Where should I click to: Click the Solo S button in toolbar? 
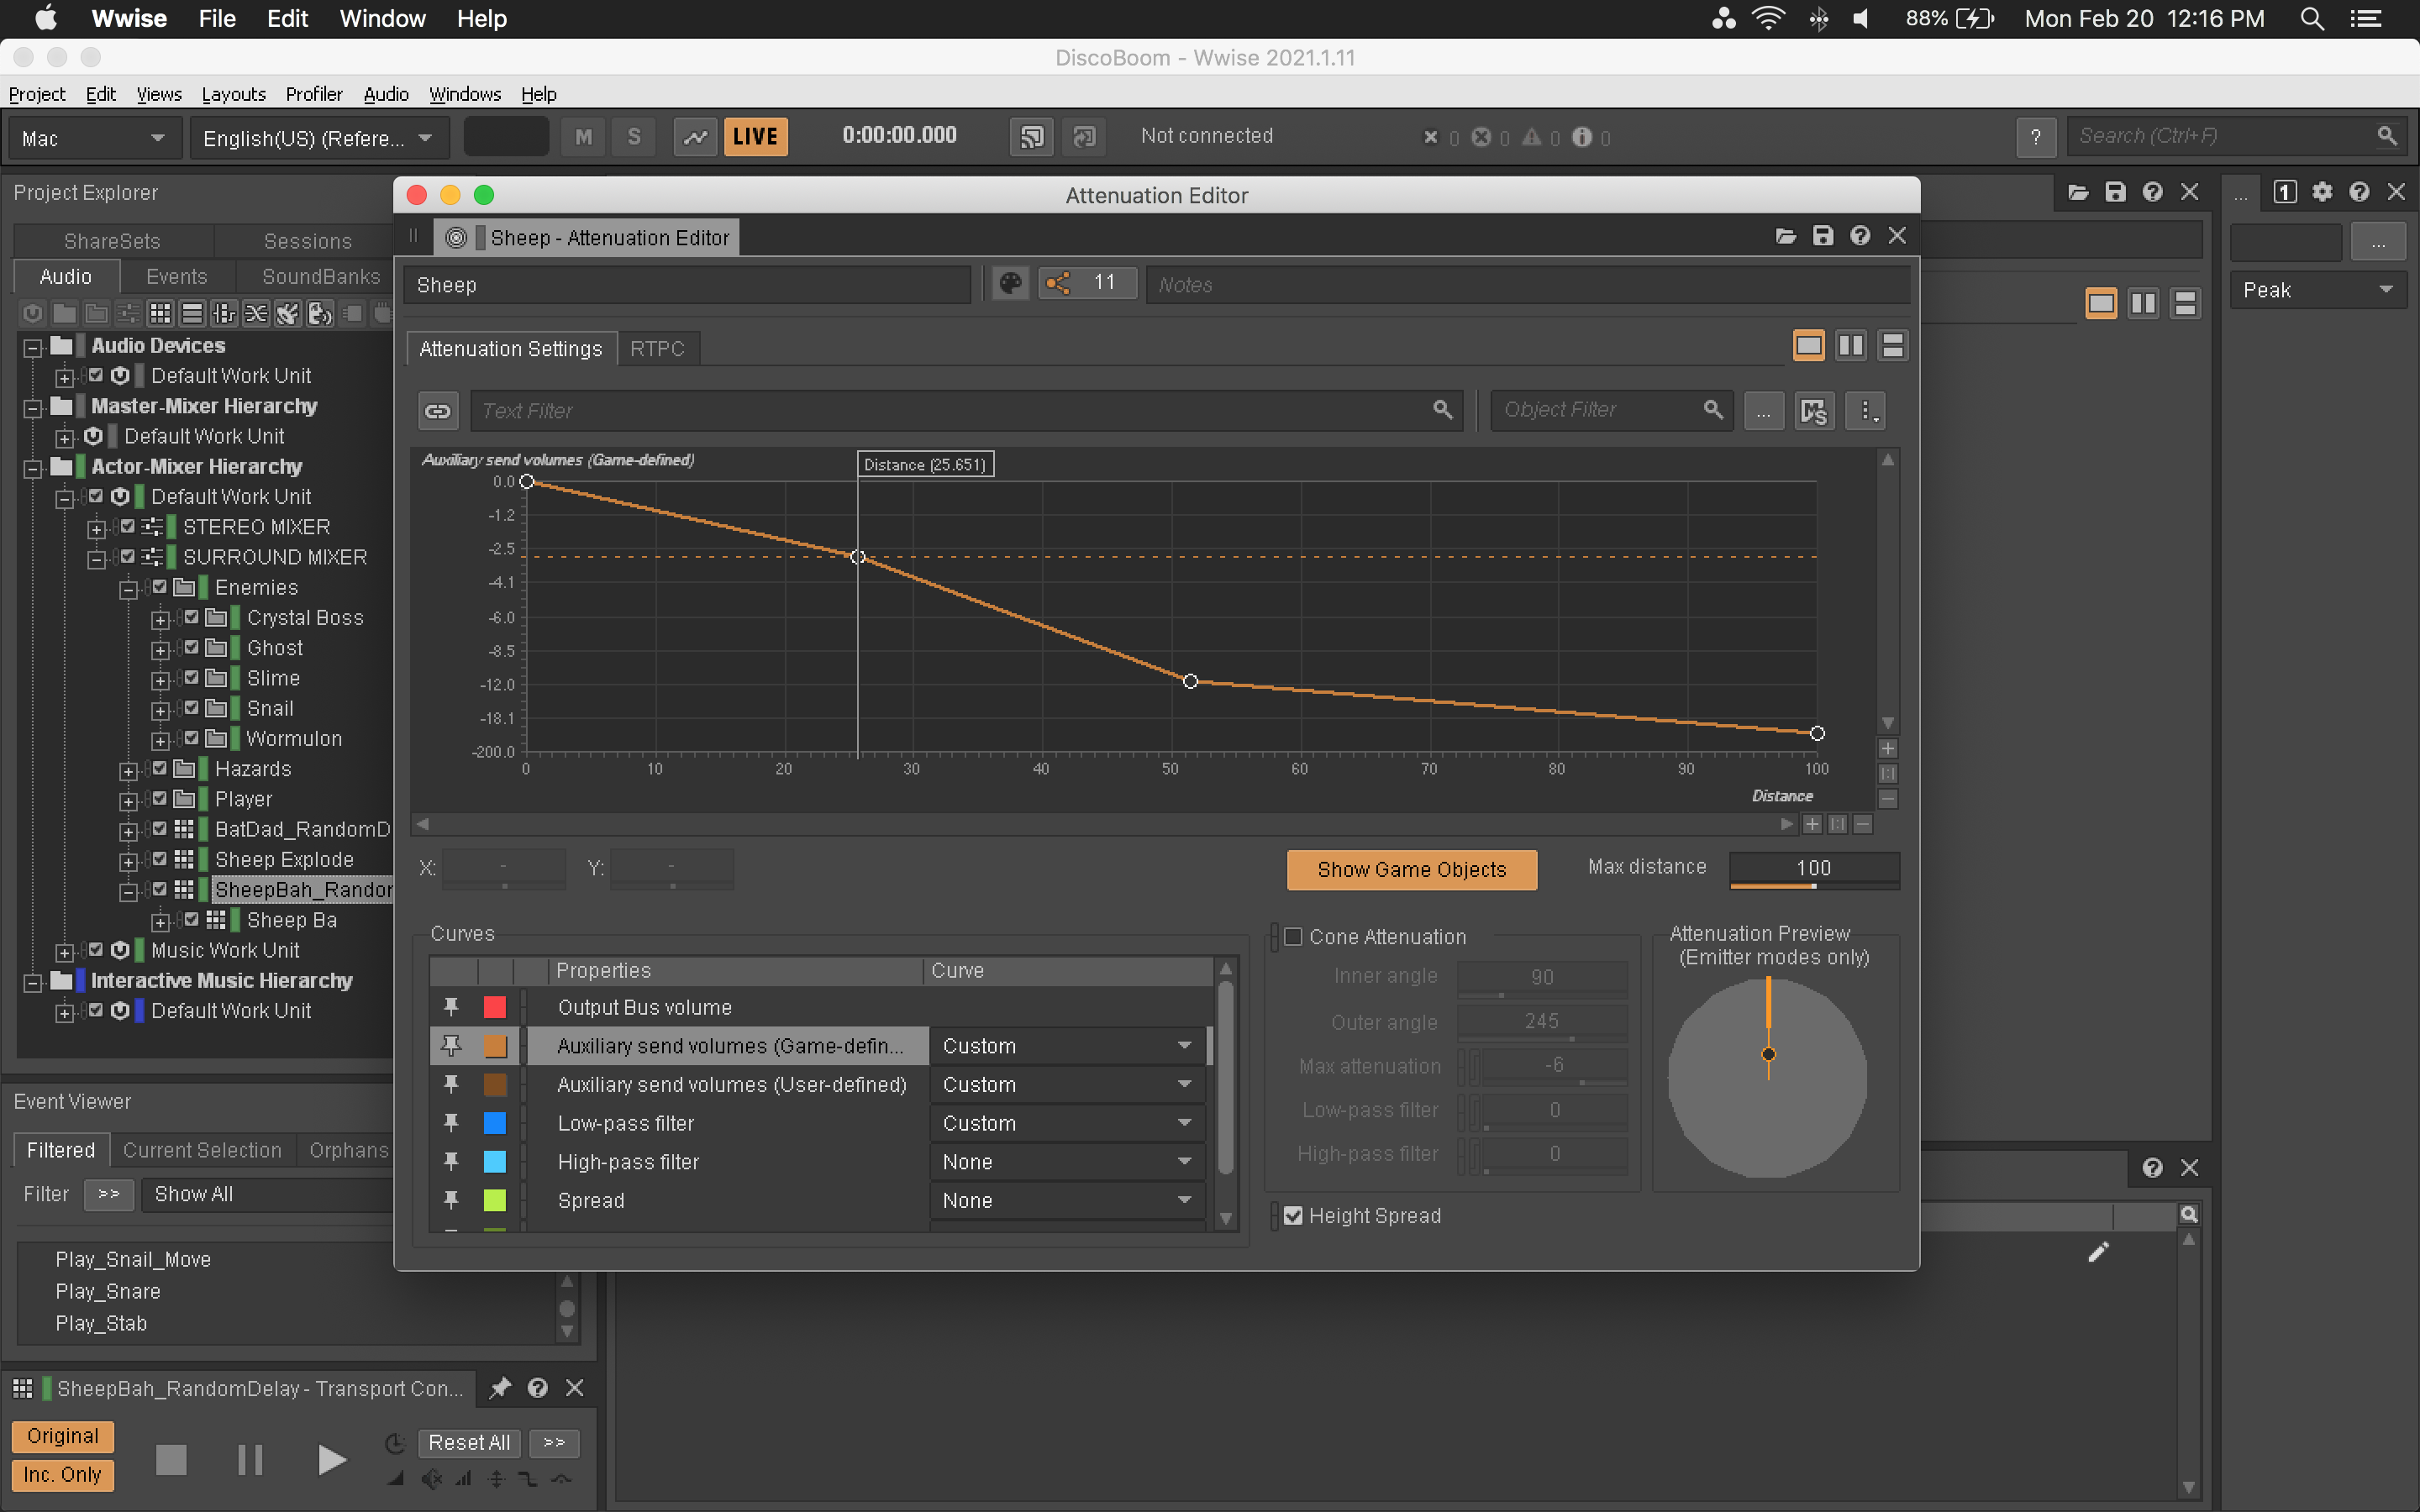(634, 137)
